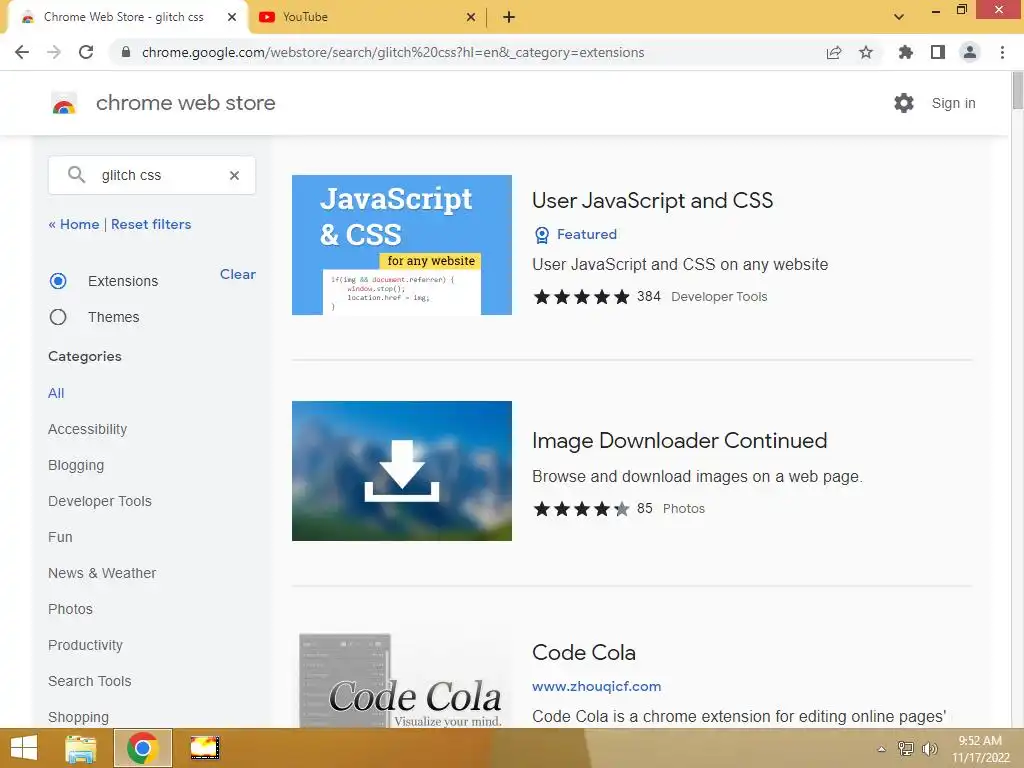Filter by News & Weather category
This screenshot has width=1024, height=768.
[102, 573]
